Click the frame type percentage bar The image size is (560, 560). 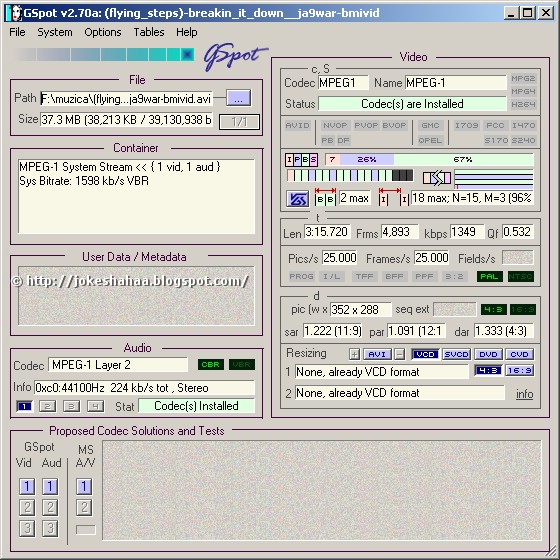coord(429,159)
